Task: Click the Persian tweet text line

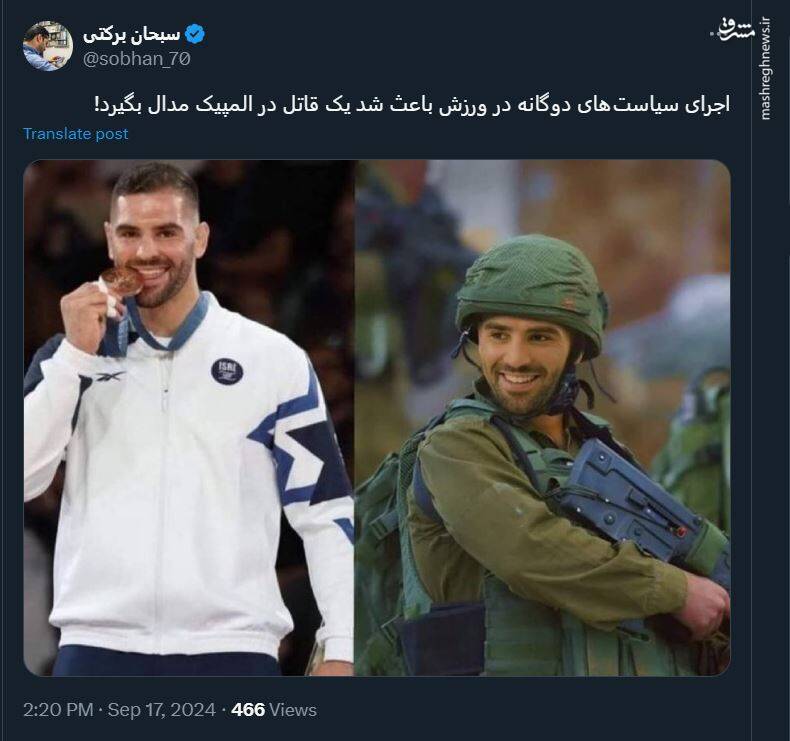Action: point(412,105)
